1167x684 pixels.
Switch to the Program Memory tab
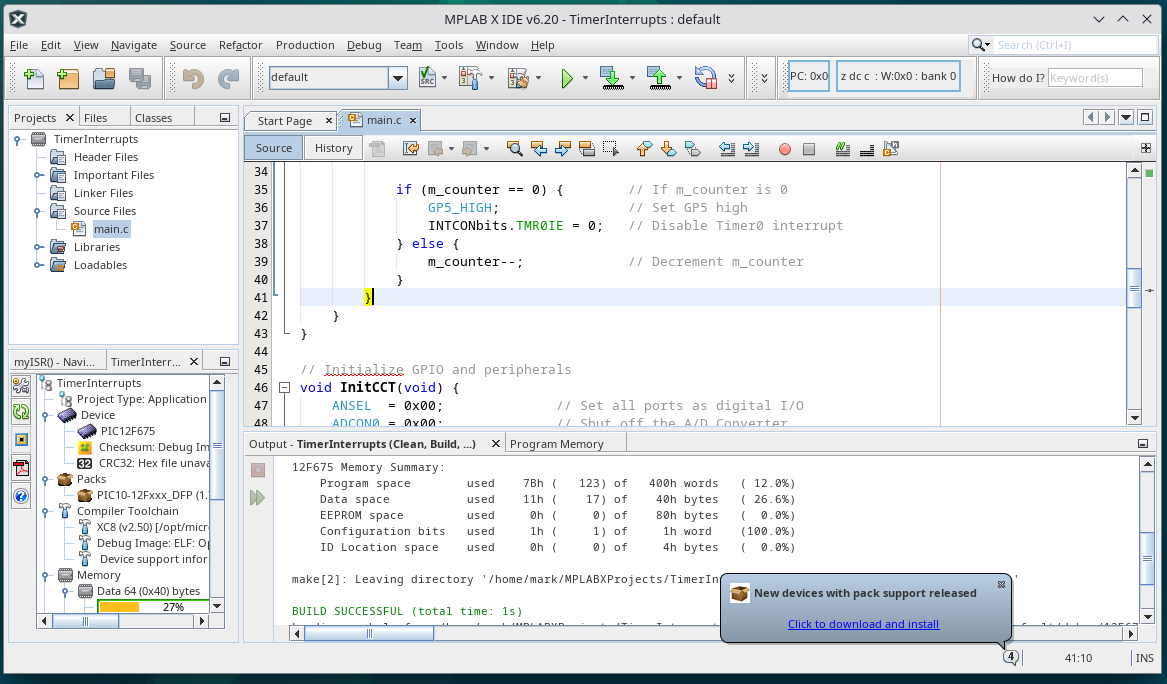556,444
